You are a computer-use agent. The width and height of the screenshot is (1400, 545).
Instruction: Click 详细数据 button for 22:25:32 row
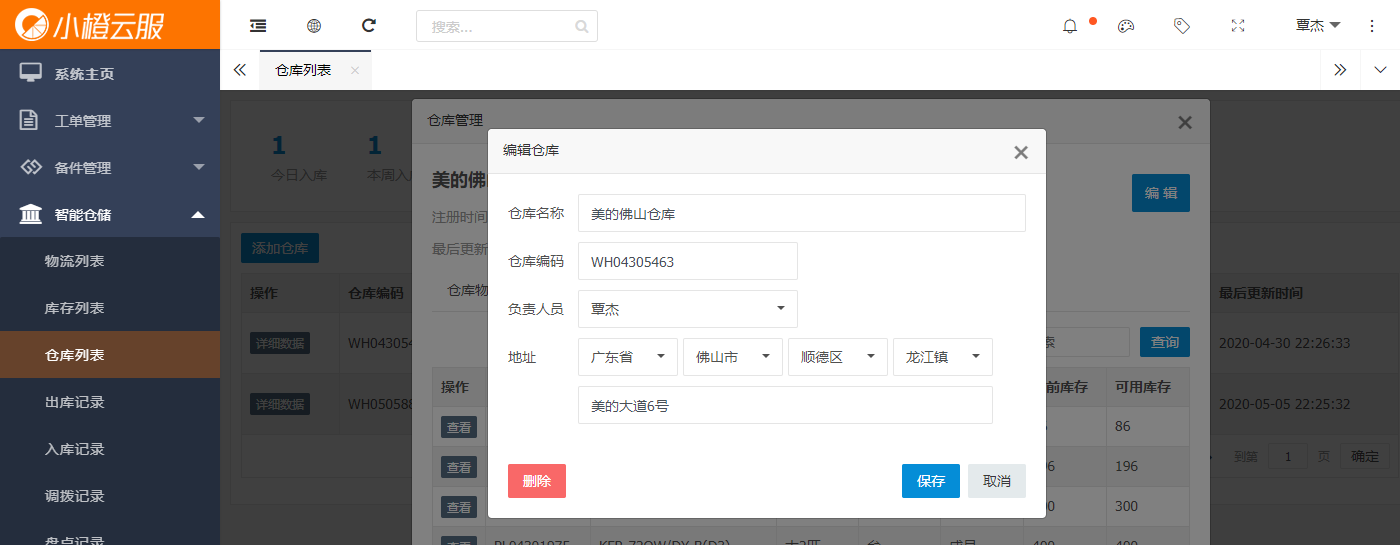(x=280, y=404)
